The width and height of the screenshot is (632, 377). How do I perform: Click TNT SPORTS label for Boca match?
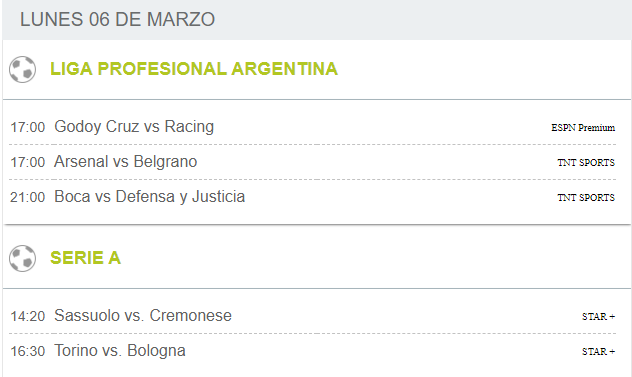pyautogui.click(x=586, y=198)
